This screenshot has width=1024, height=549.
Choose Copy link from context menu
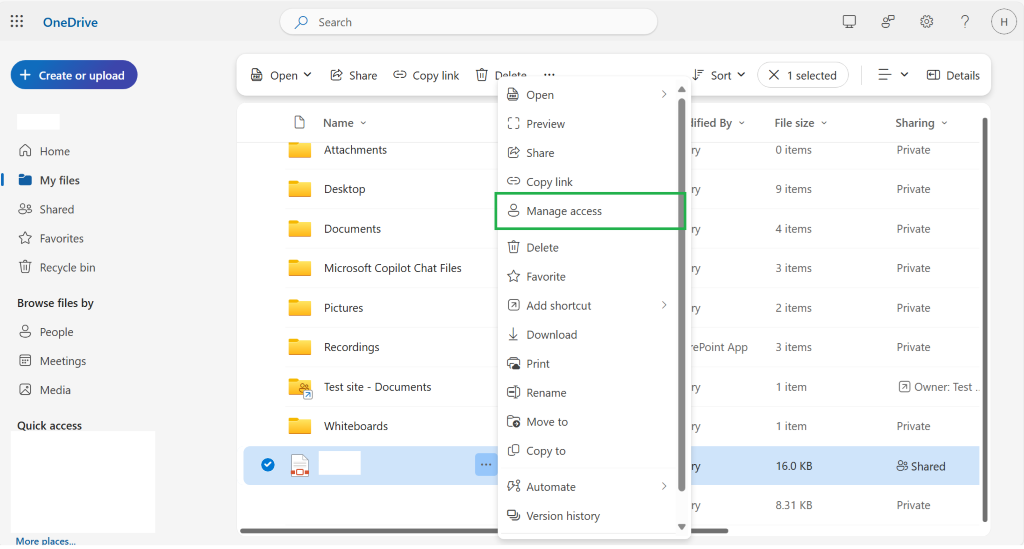(x=588, y=182)
